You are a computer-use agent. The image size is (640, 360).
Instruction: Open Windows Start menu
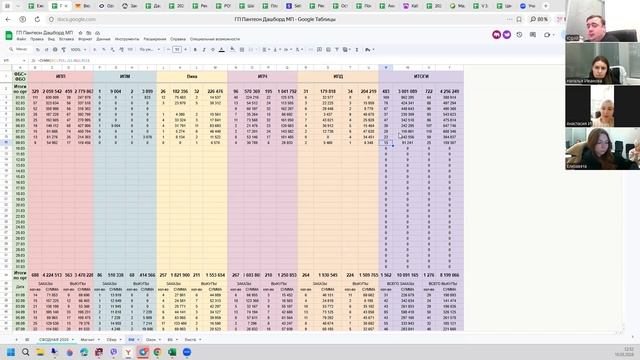[11, 352]
